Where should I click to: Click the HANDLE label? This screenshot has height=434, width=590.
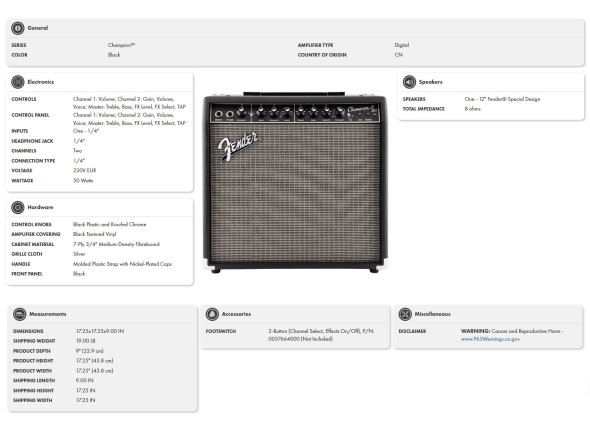pos(21,264)
